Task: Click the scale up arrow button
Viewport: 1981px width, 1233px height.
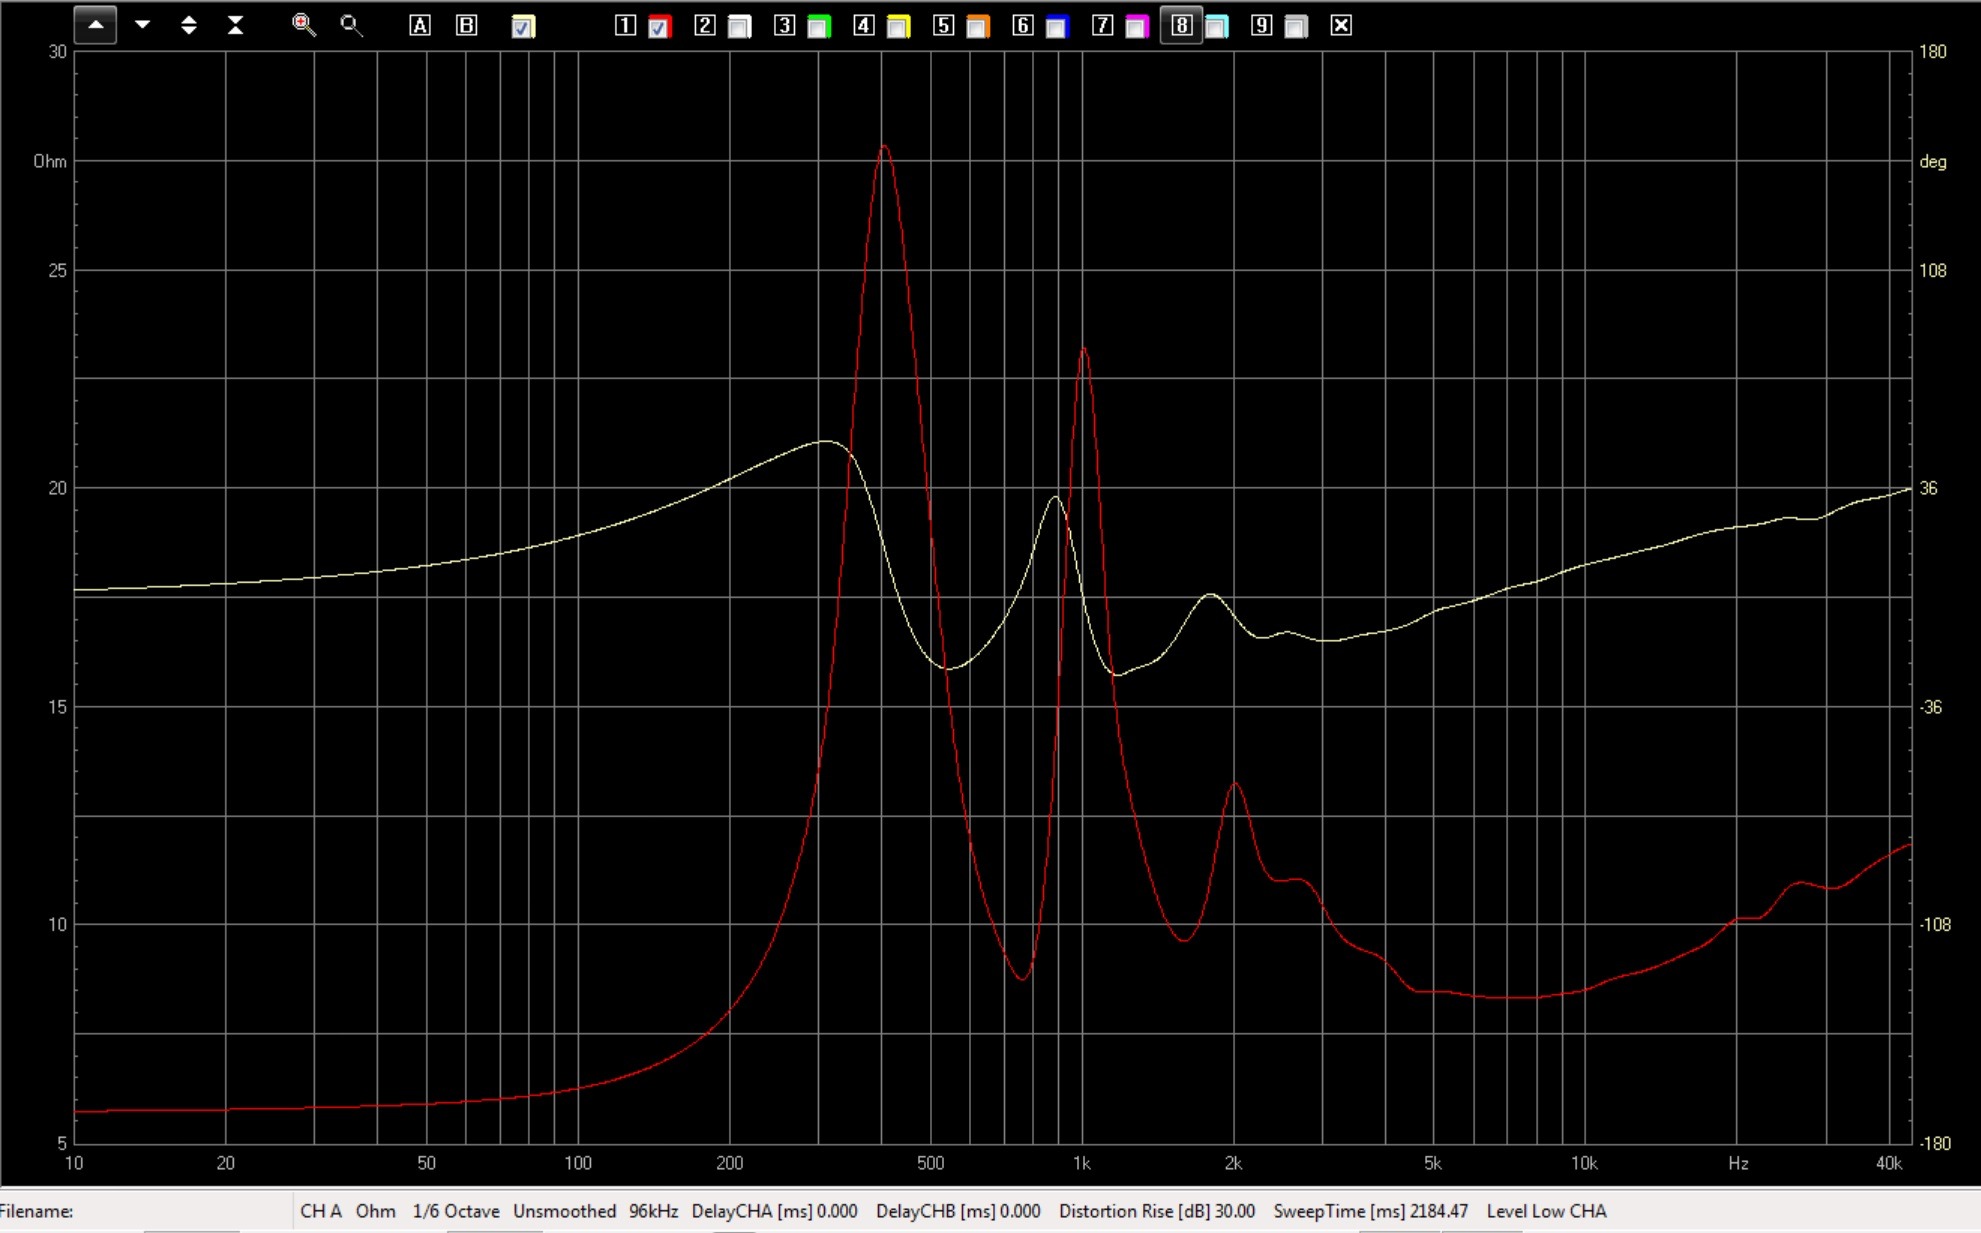Action: coord(96,25)
